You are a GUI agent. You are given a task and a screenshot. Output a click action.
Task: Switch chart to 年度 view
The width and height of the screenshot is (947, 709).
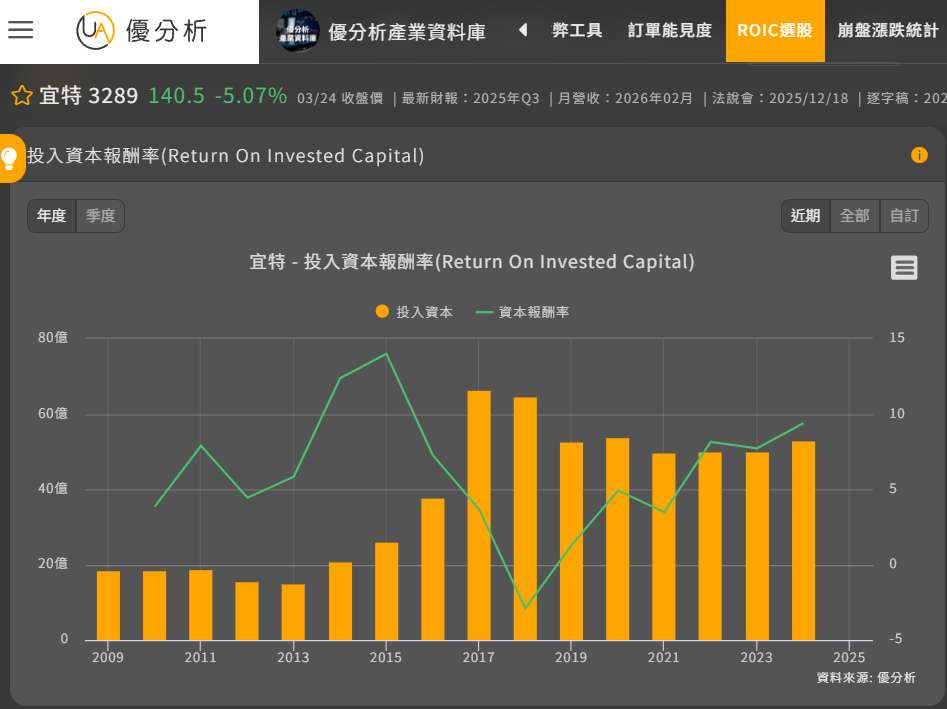(x=52, y=216)
